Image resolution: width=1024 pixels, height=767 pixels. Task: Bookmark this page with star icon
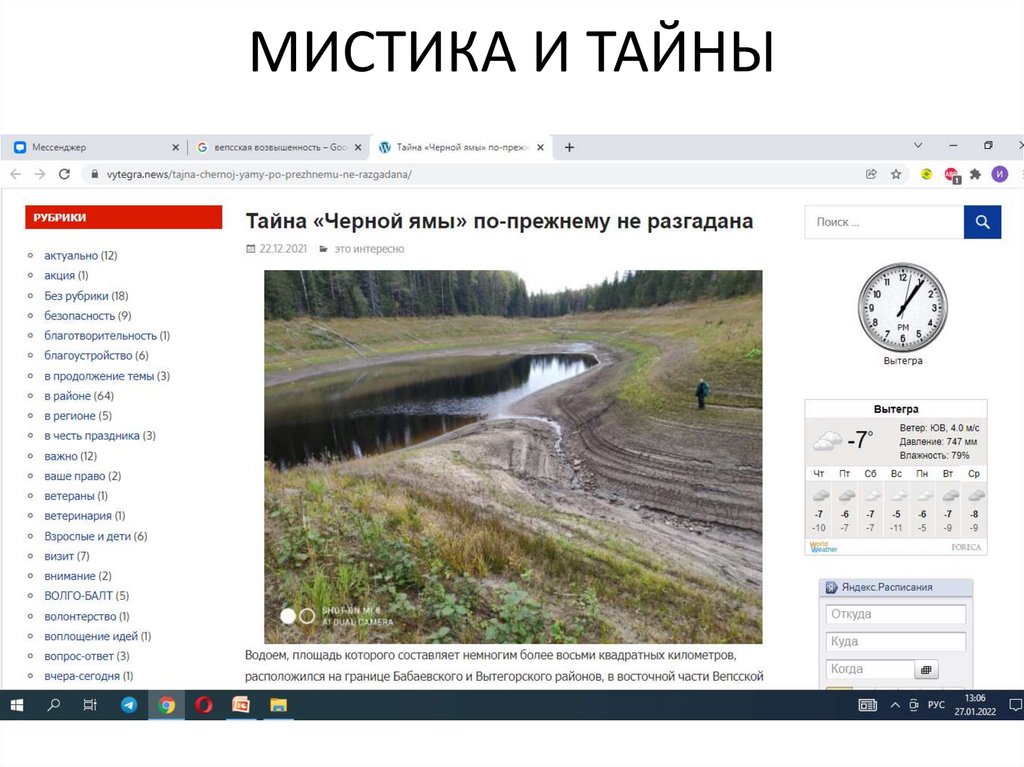tap(896, 174)
